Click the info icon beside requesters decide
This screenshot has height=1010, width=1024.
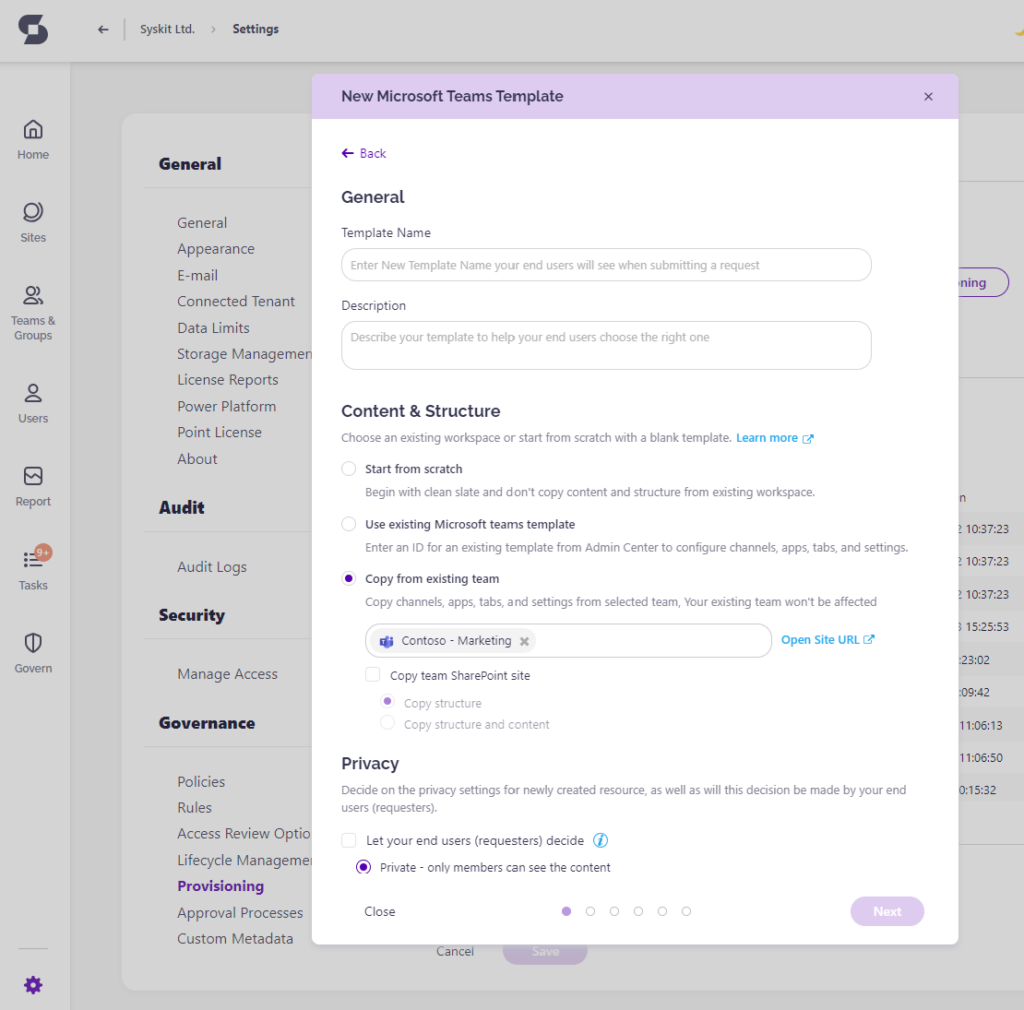tap(600, 840)
